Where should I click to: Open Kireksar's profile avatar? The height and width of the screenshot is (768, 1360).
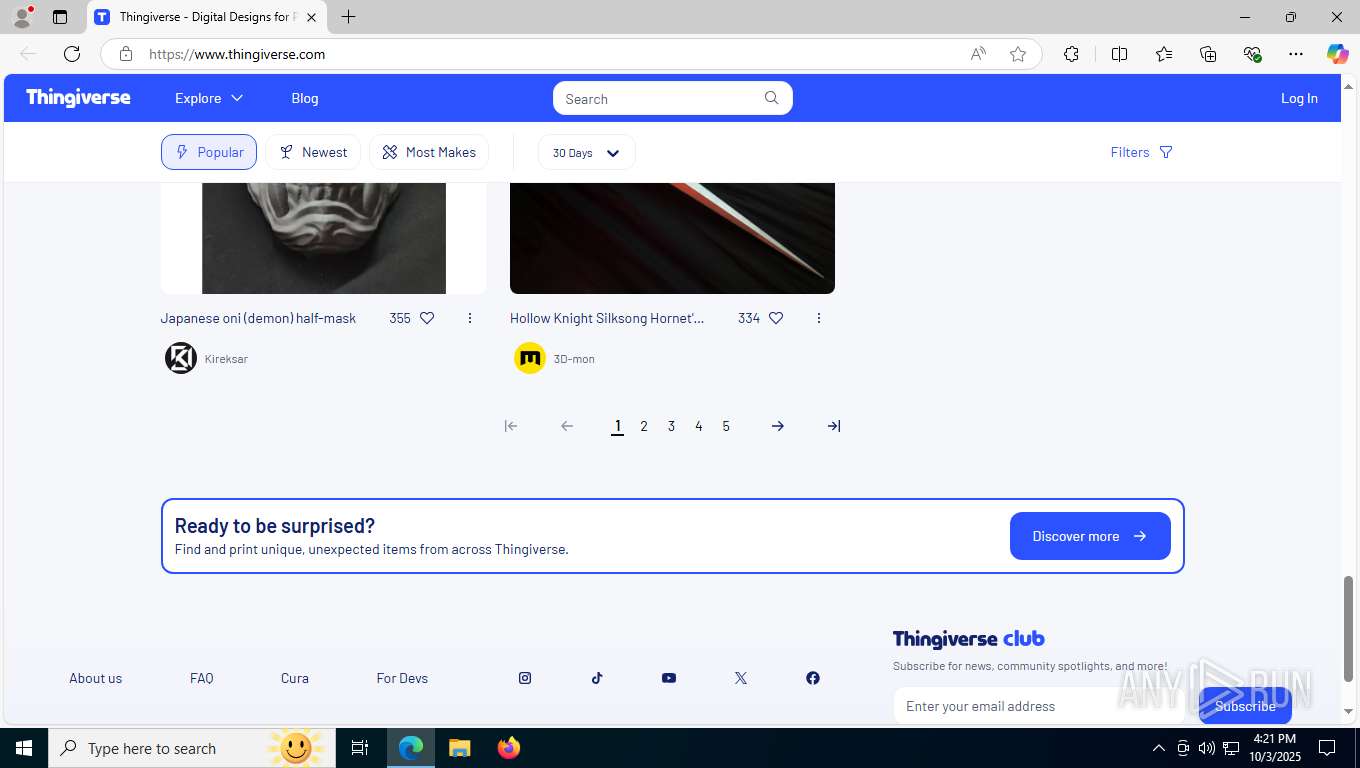(x=181, y=358)
